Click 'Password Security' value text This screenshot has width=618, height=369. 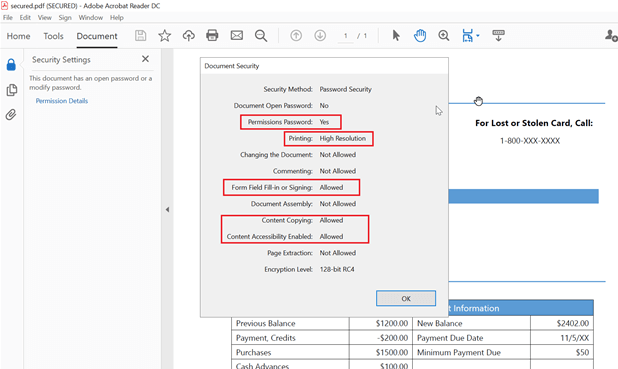pyautogui.click(x=346, y=89)
